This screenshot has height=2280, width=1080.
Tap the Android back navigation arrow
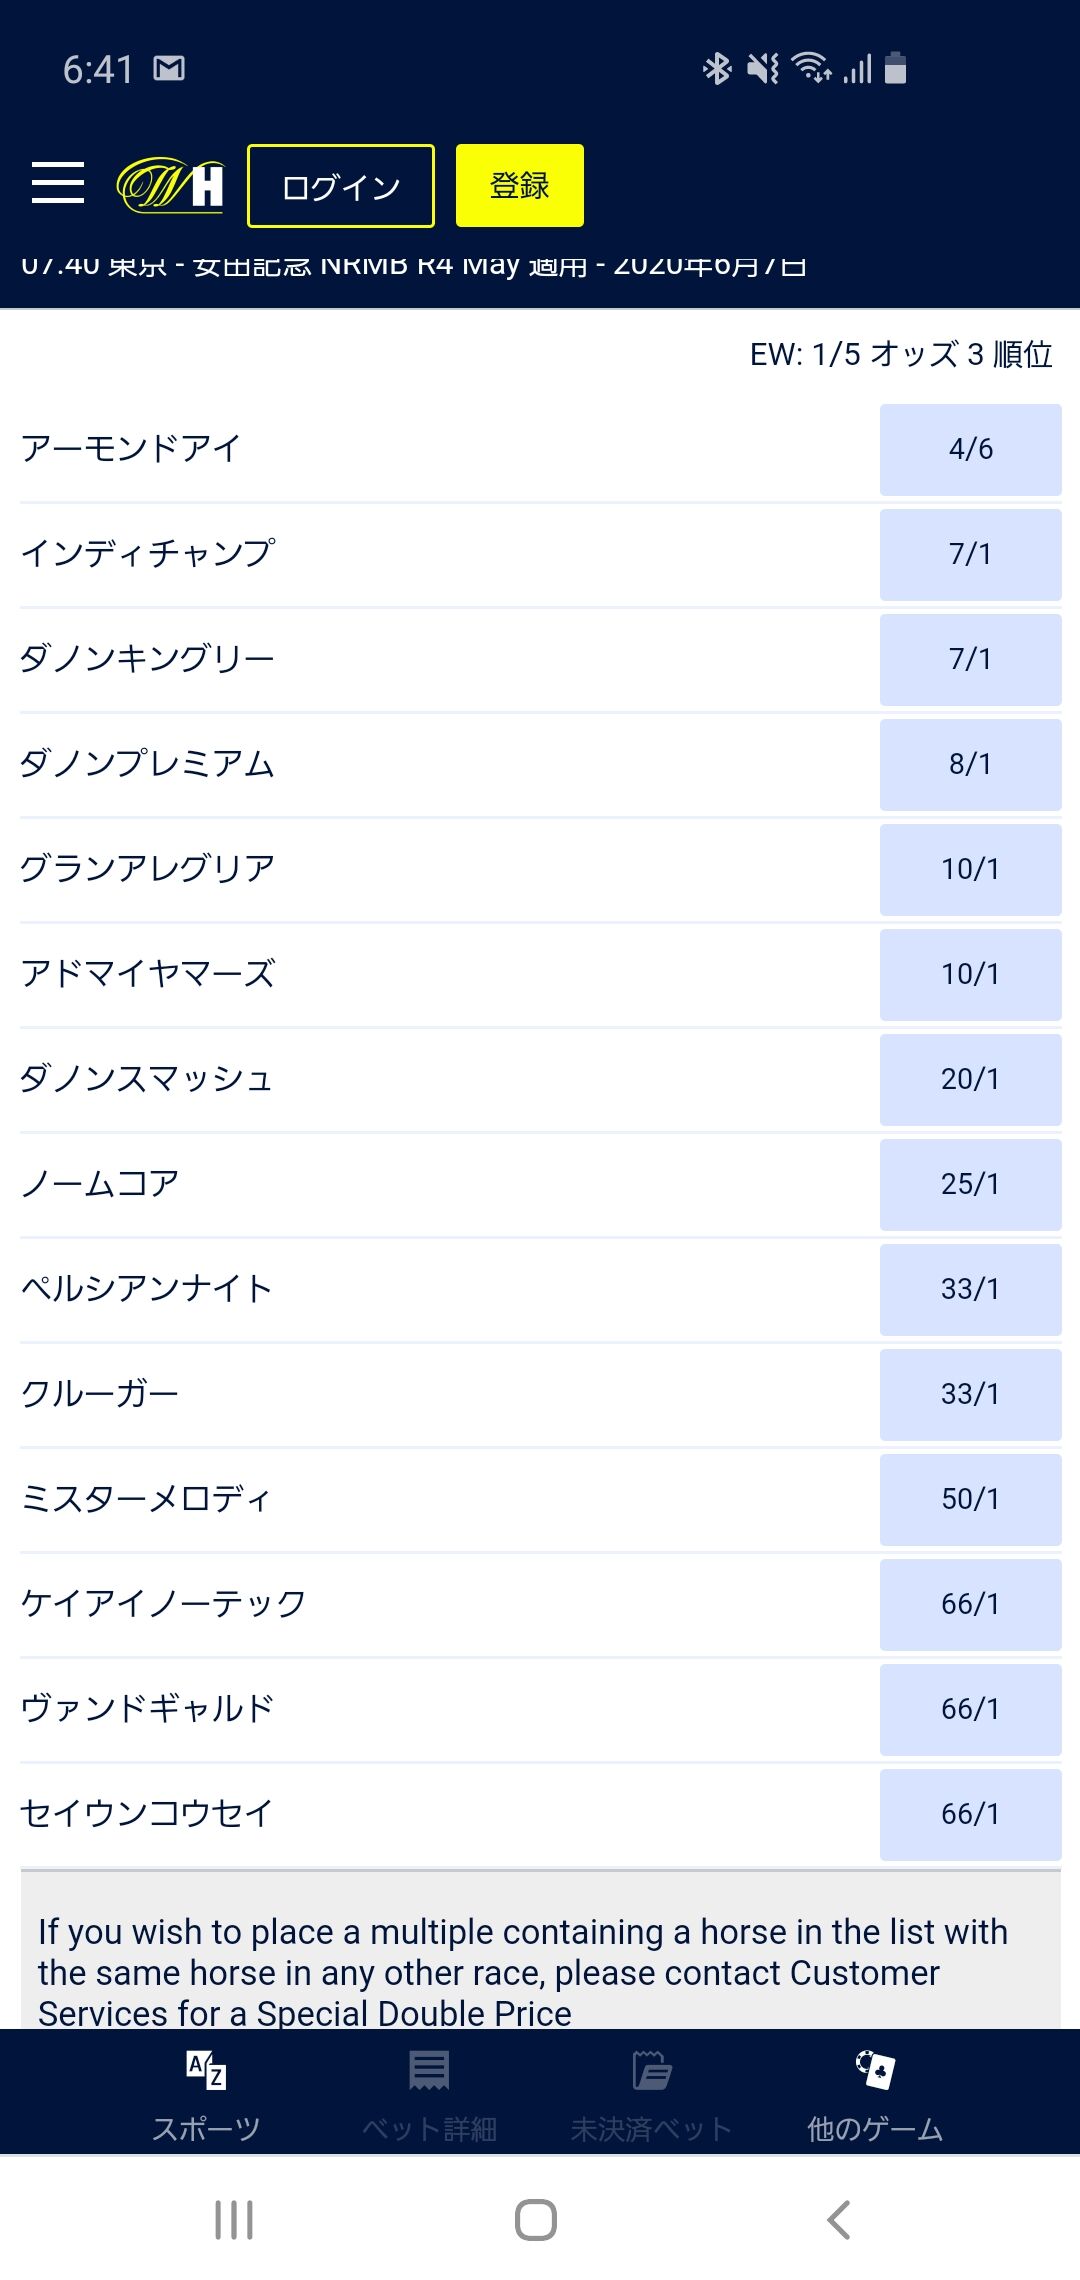pyautogui.click(x=839, y=2220)
